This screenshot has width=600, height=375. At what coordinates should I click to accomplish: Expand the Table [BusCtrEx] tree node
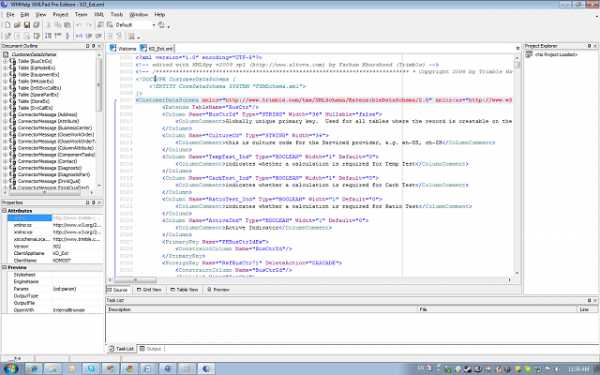click(x=5, y=61)
